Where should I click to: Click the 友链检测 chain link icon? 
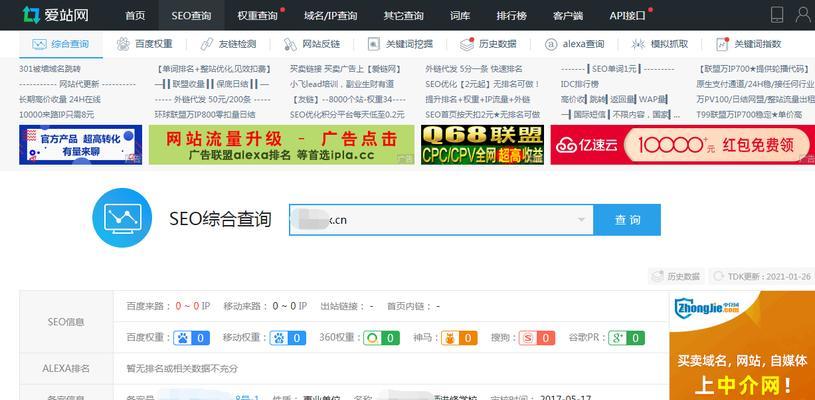coord(207,44)
